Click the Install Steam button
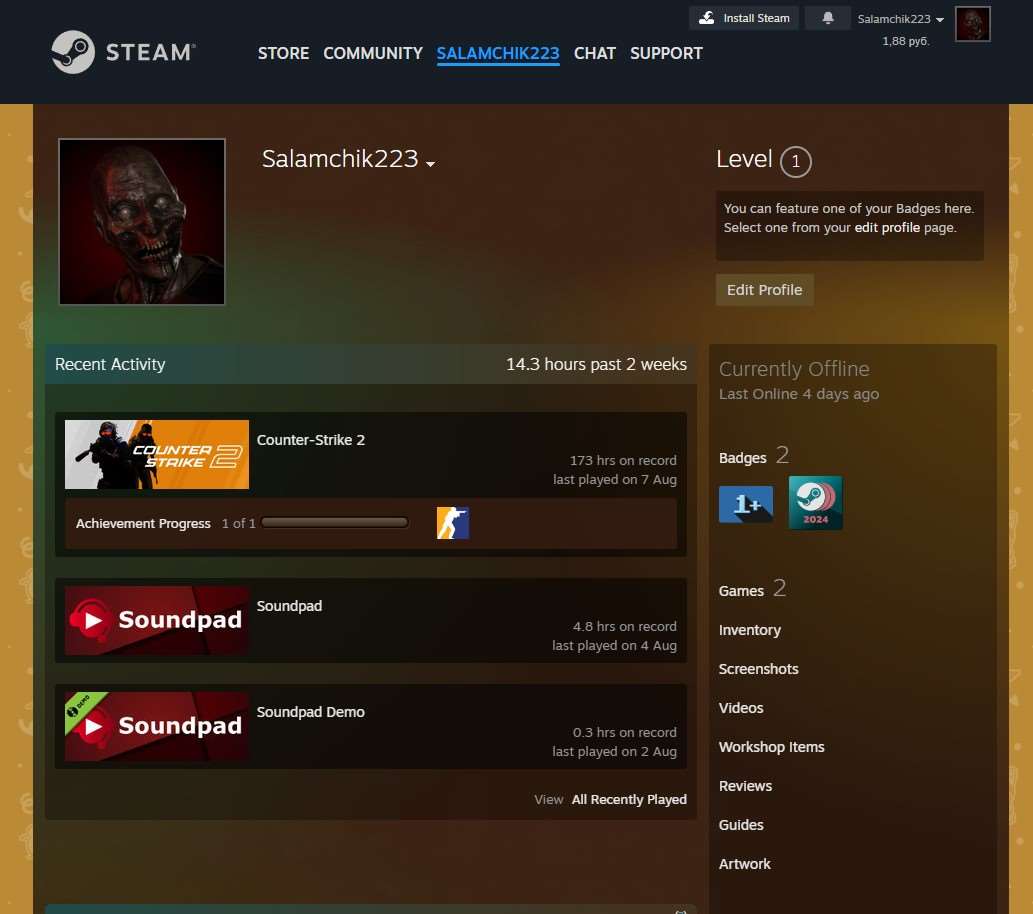This screenshot has height=914, width=1033. [744, 18]
